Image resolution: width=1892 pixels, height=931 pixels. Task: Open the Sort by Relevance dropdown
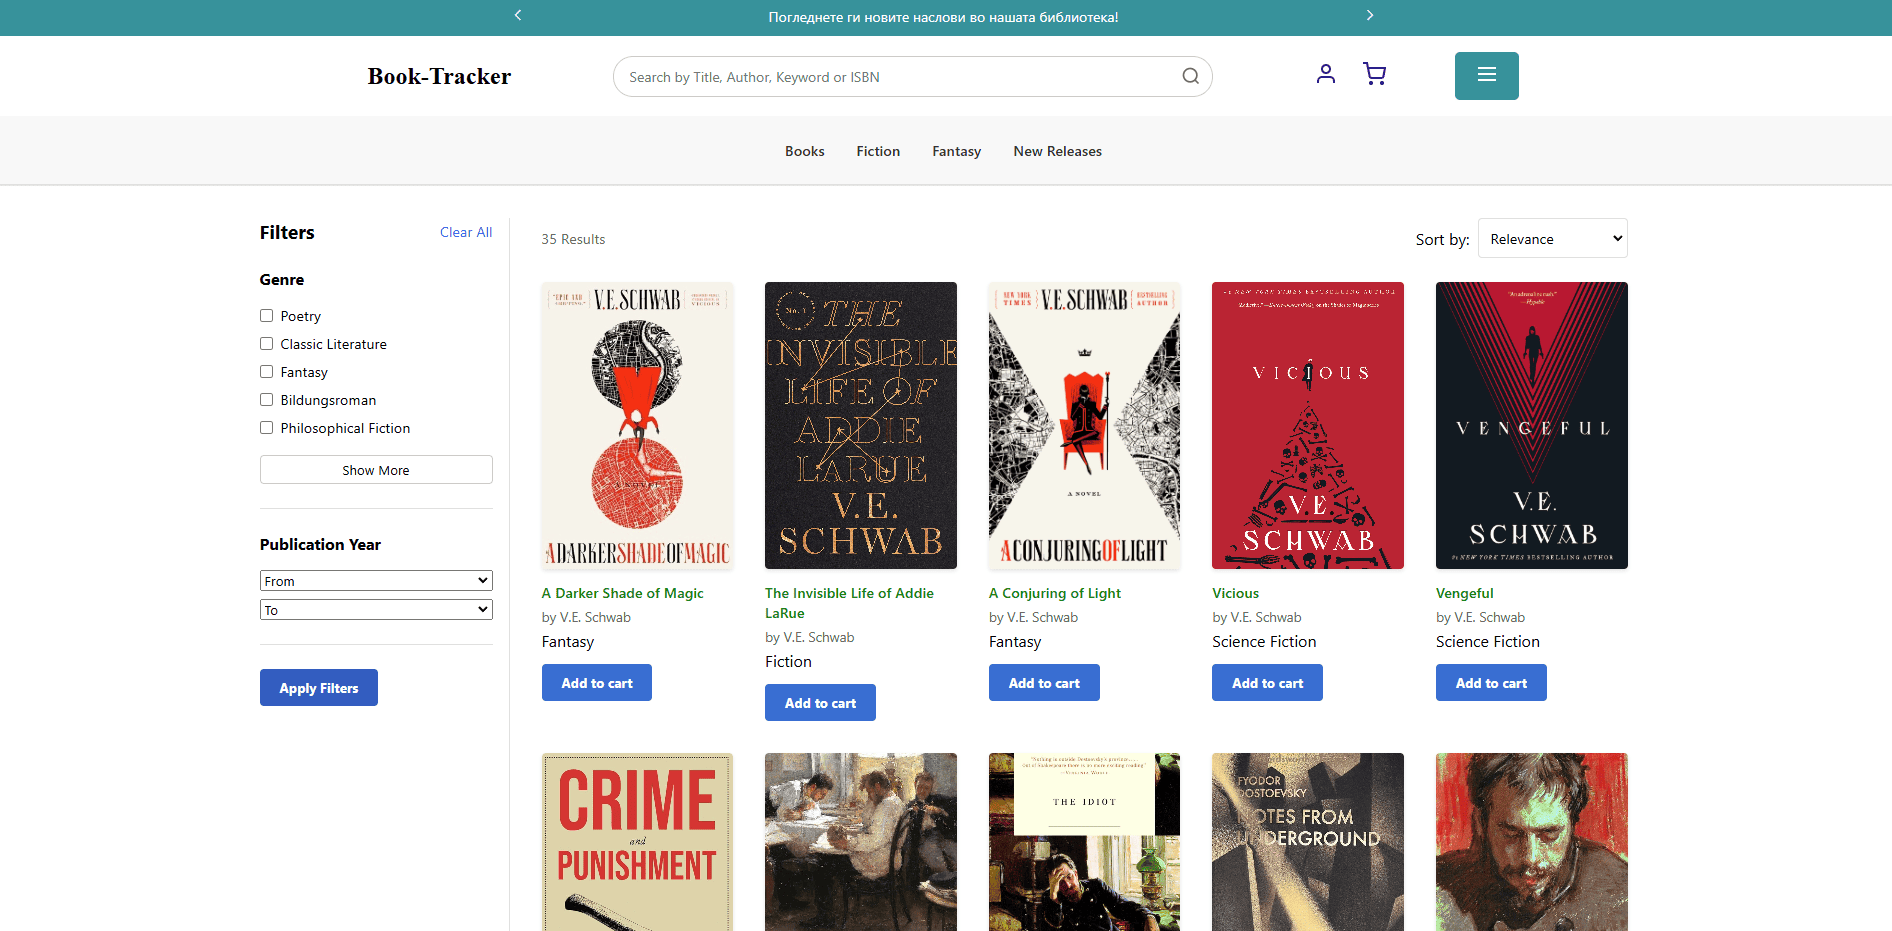coord(1552,239)
